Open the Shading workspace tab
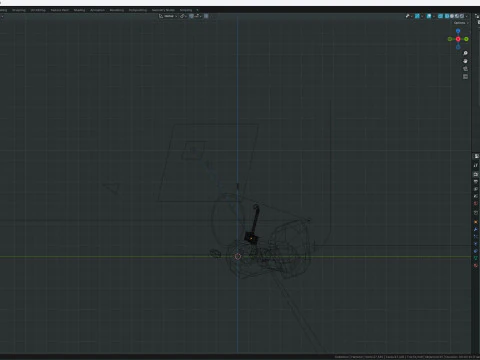 pyautogui.click(x=79, y=10)
